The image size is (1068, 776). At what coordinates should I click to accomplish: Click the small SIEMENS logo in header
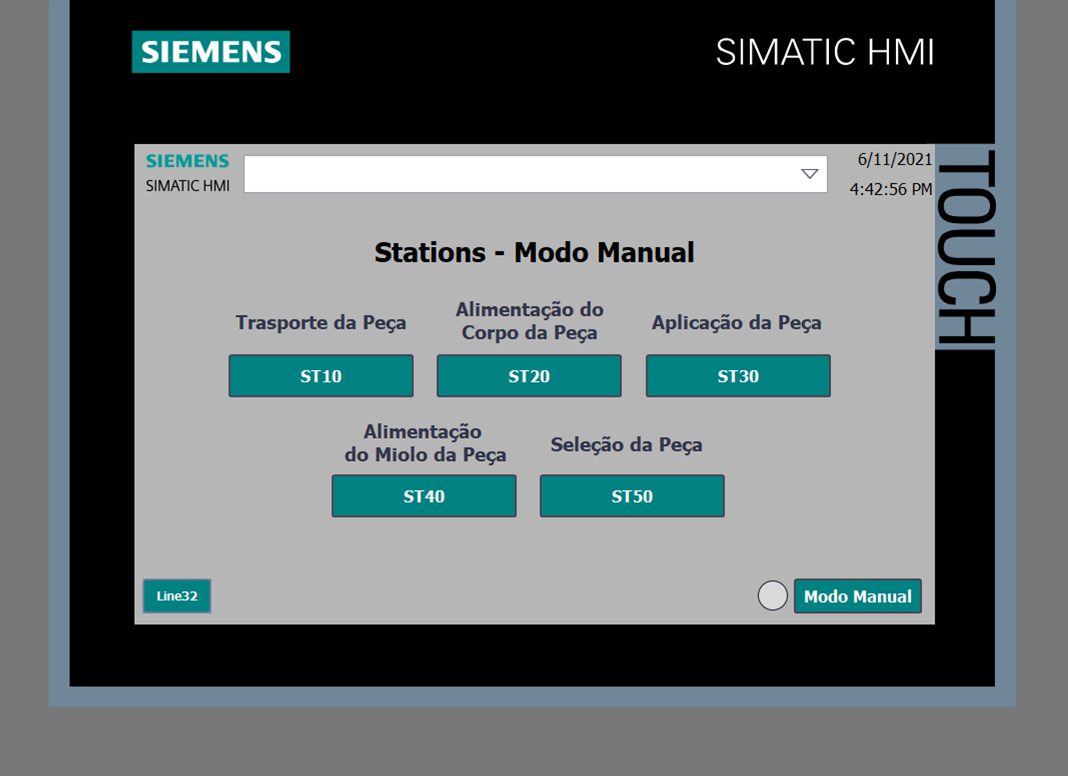point(187,161)
